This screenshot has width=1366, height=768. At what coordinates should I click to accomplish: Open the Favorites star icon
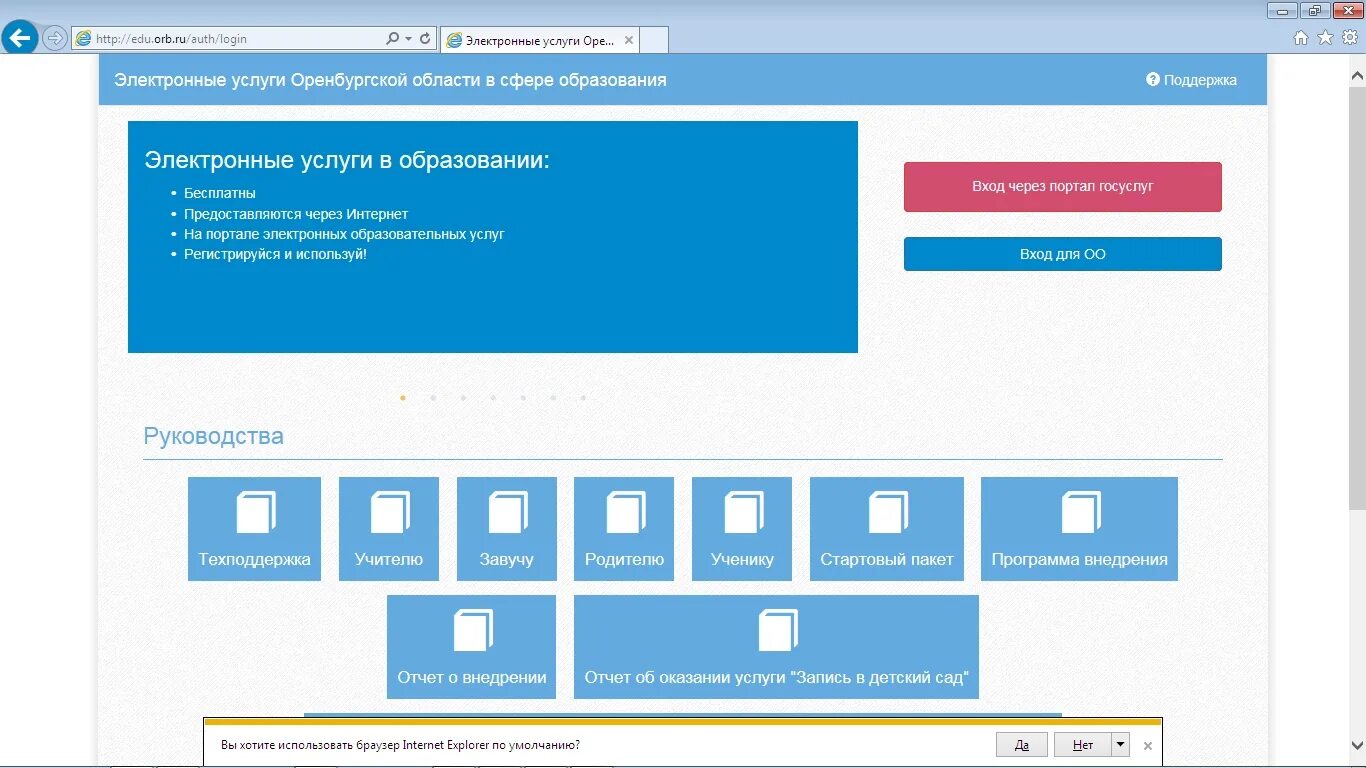click(1325, 38)
